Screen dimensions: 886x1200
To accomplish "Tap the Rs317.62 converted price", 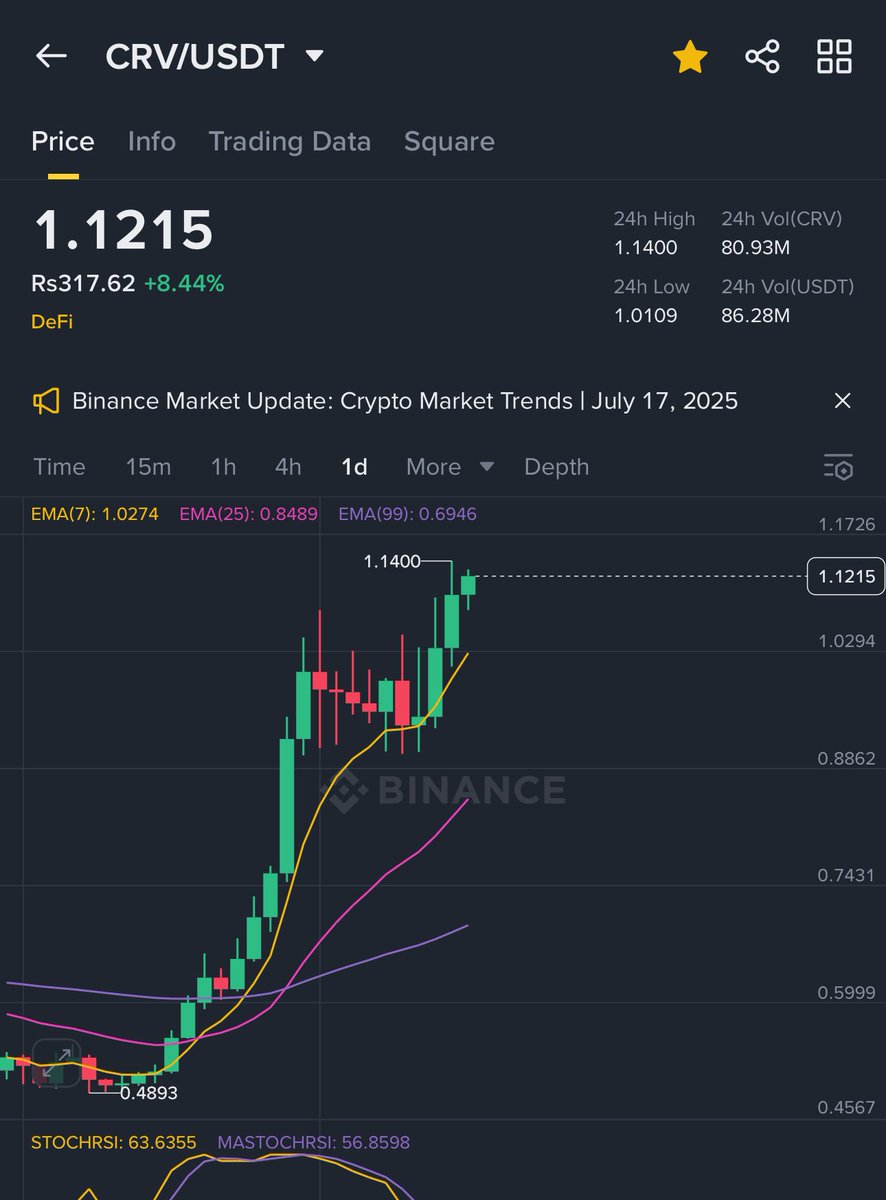I will coord(83,284).
